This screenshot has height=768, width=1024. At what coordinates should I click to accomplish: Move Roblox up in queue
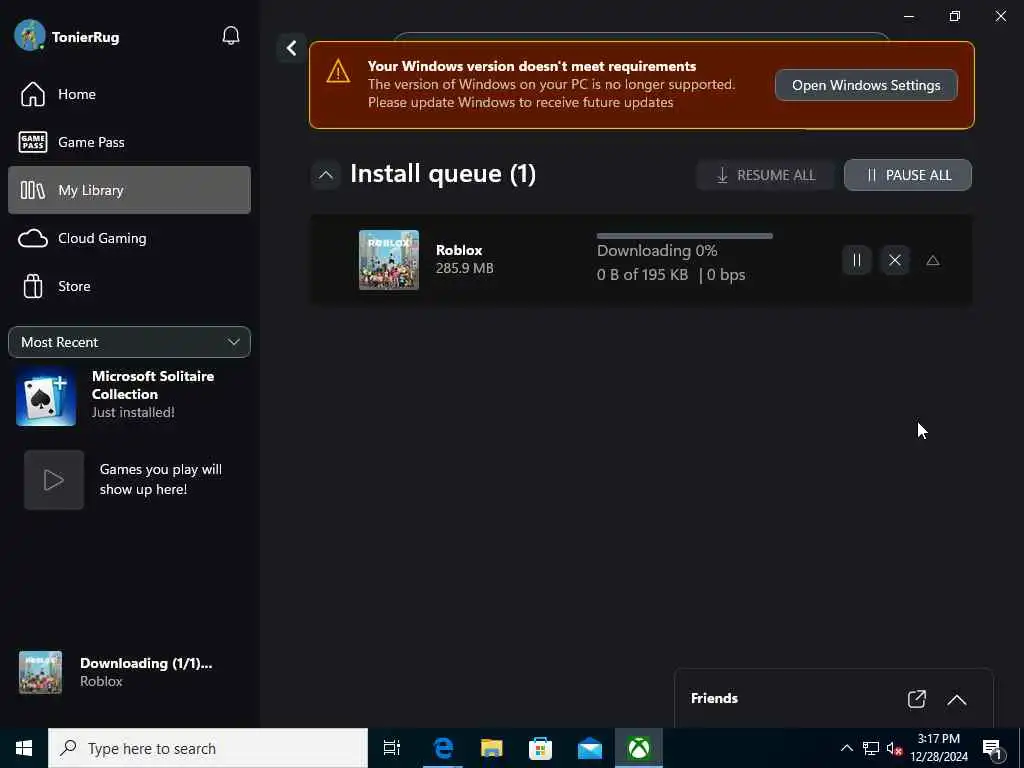[x=933, y=261]
